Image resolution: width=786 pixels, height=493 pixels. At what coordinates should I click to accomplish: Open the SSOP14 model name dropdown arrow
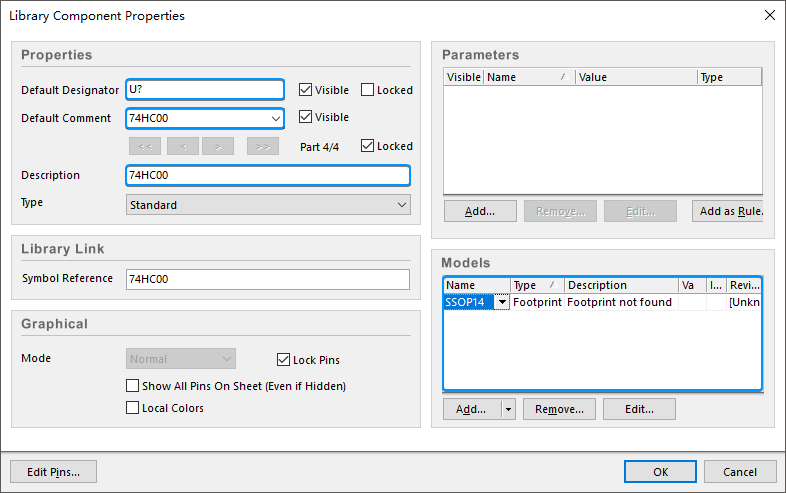click(x=502, y=302)
